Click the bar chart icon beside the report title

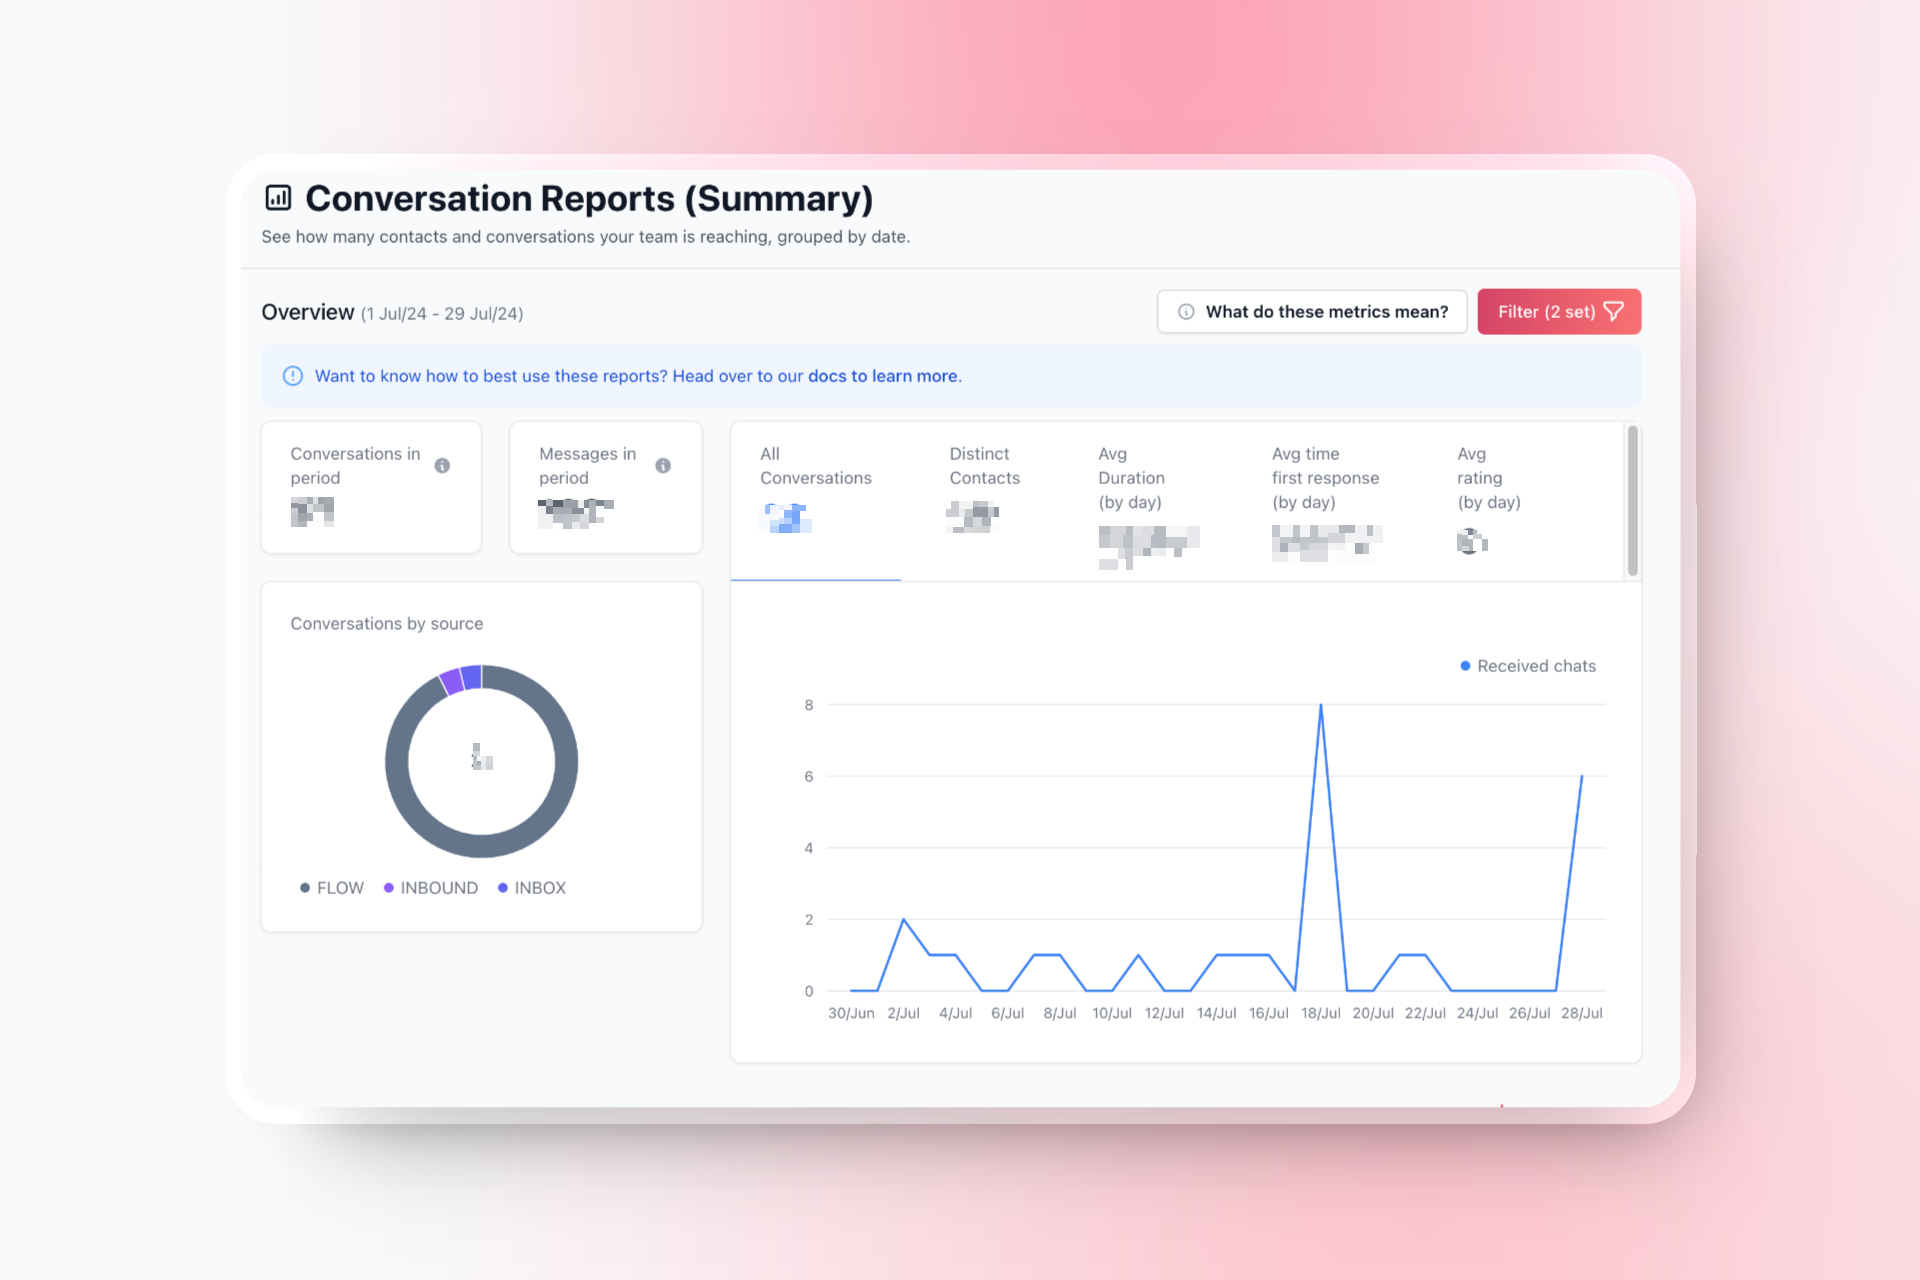pyautogui.click(x=277, y=198)
